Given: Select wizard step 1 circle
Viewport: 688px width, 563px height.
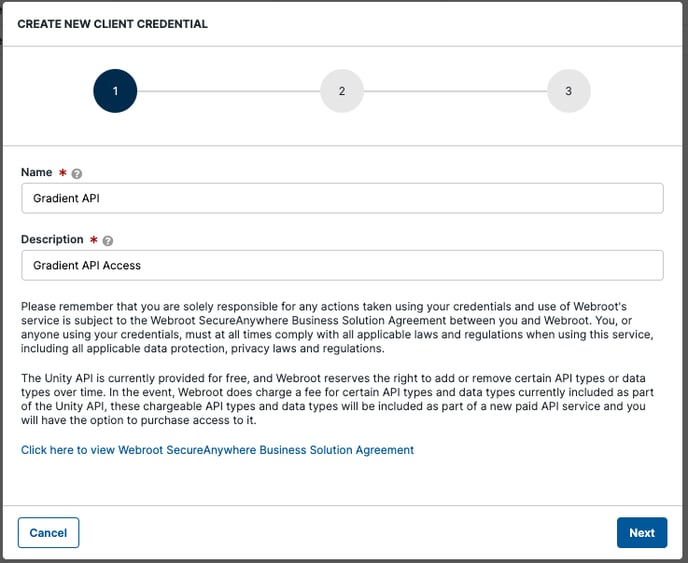Looking at the screenshot, I should click(115, 91).
